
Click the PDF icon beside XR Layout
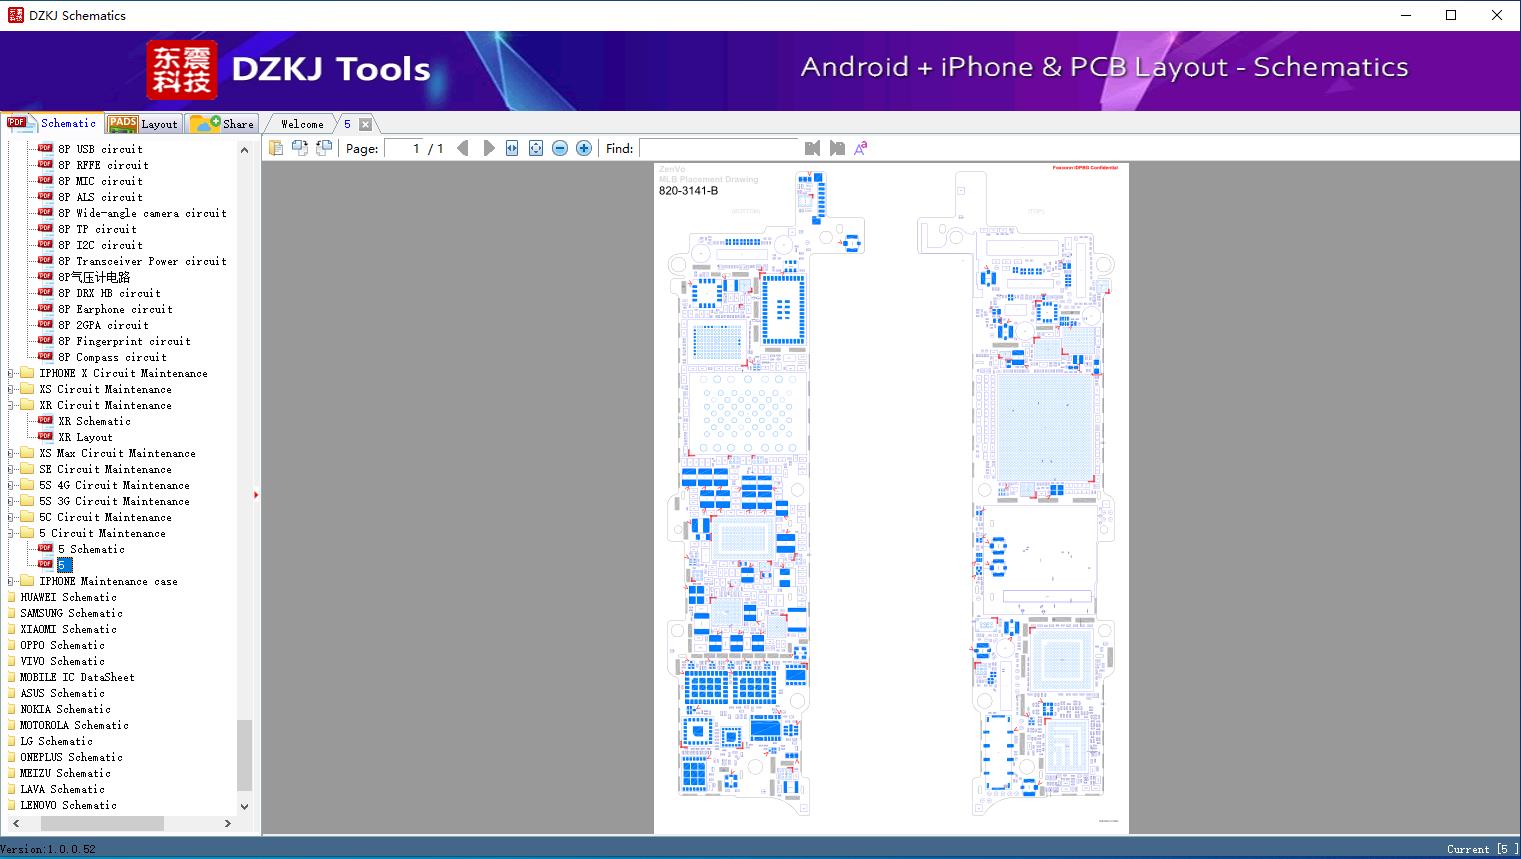[x=45, y=437]
